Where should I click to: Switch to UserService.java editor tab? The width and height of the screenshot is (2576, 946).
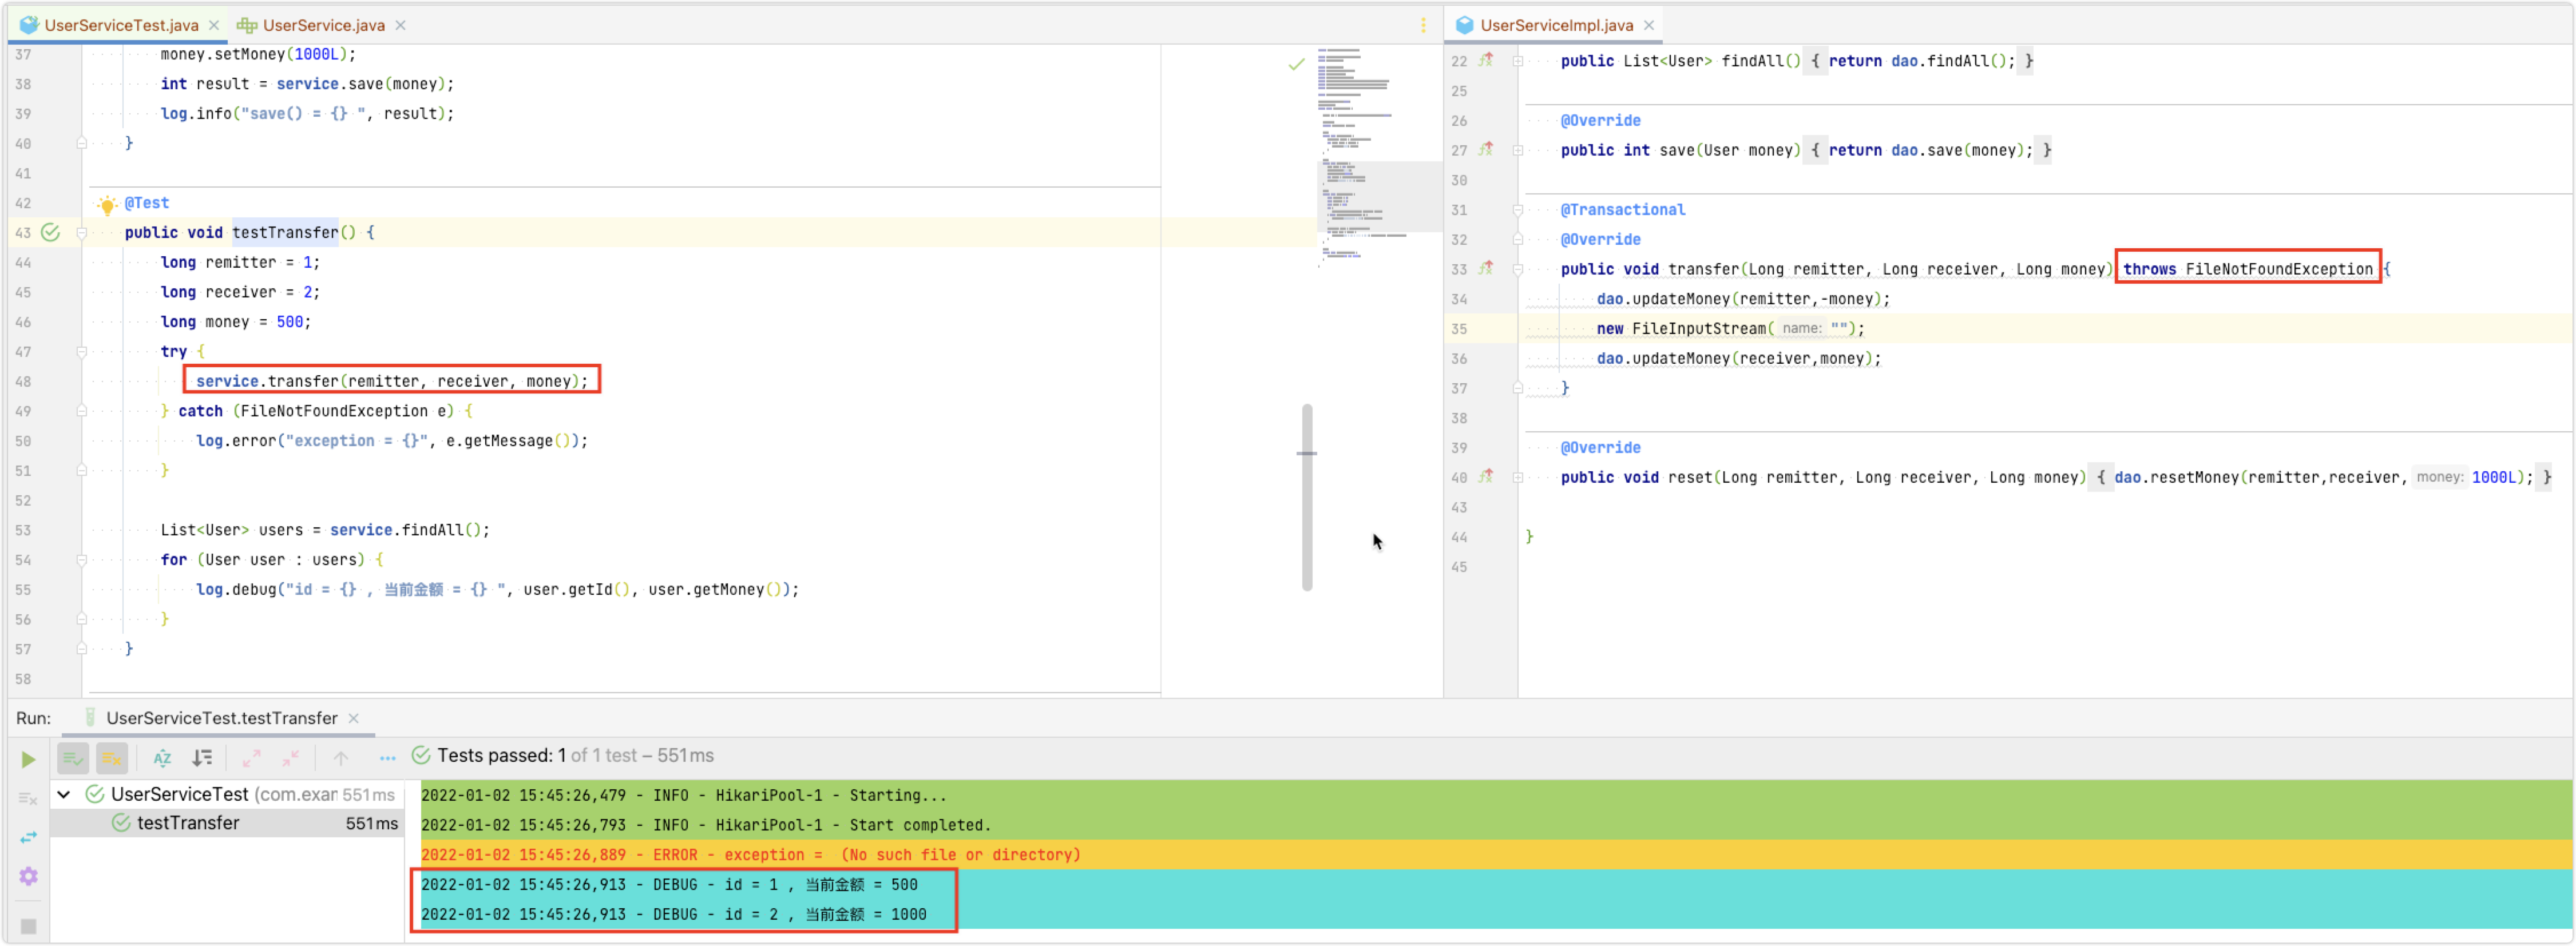[x=323, y=25]
